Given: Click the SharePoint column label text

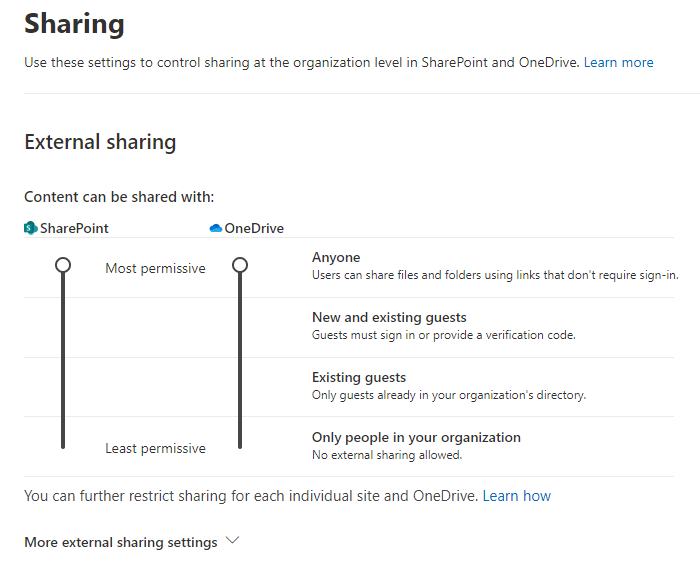Looking at the screenshot, I should tap(74, 228).
